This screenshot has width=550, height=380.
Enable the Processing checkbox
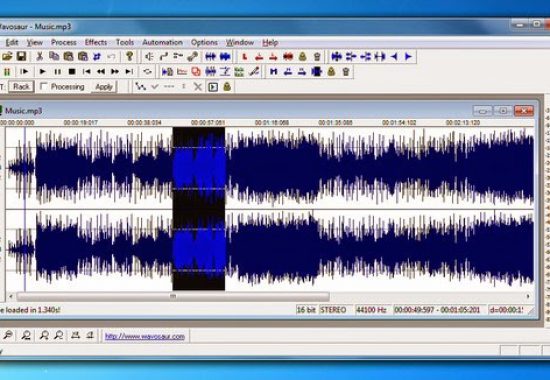[x=43, y=86]
